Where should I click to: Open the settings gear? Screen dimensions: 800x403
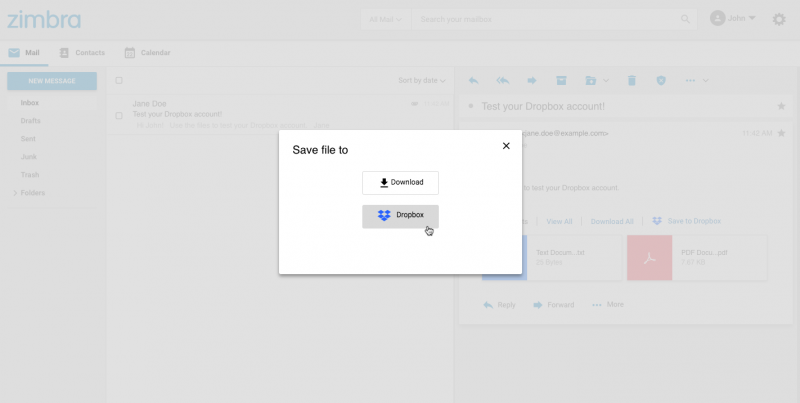[779, 19]
